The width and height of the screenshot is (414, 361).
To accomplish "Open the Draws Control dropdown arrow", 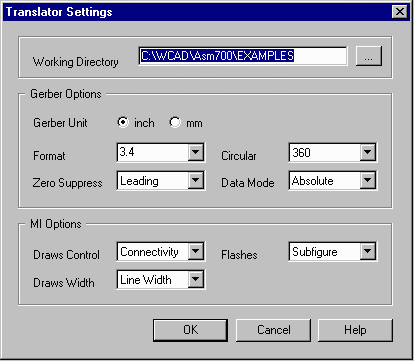I will click(195, 251).
